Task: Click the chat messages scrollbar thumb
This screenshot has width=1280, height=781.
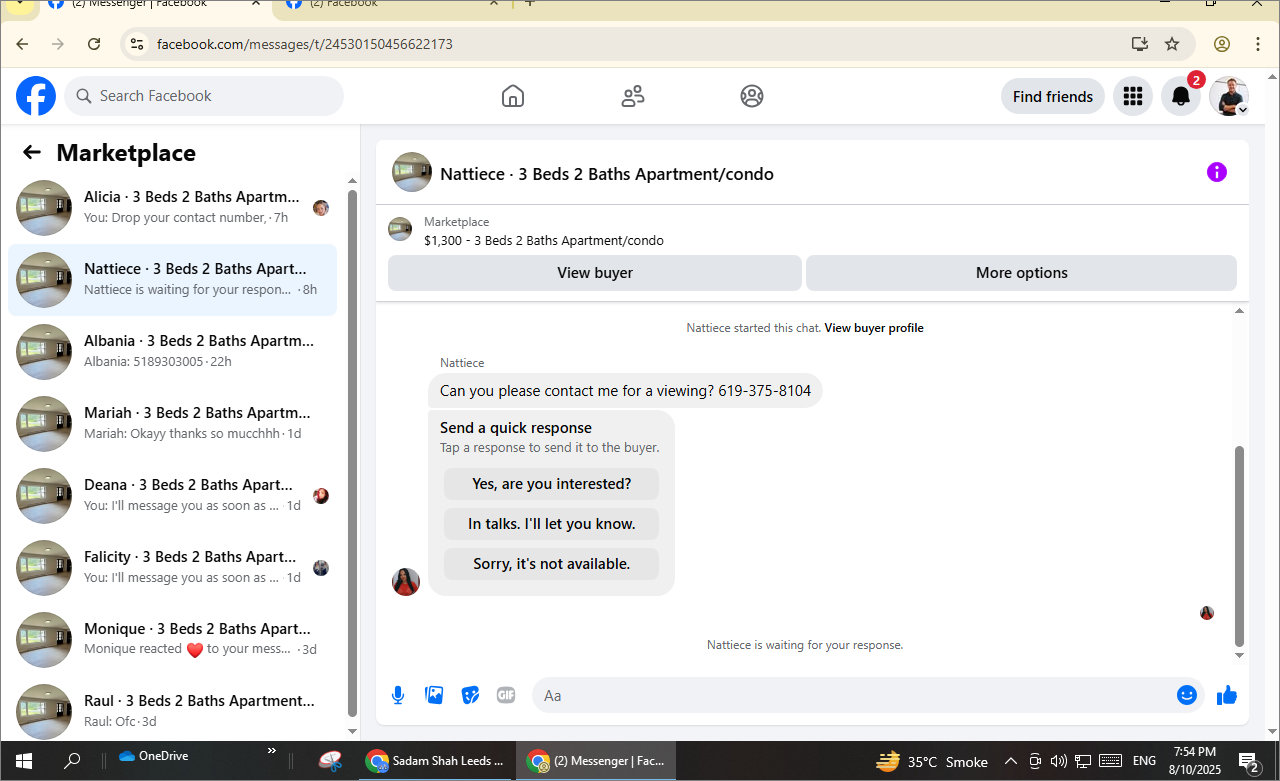Action: (1240, 546)
